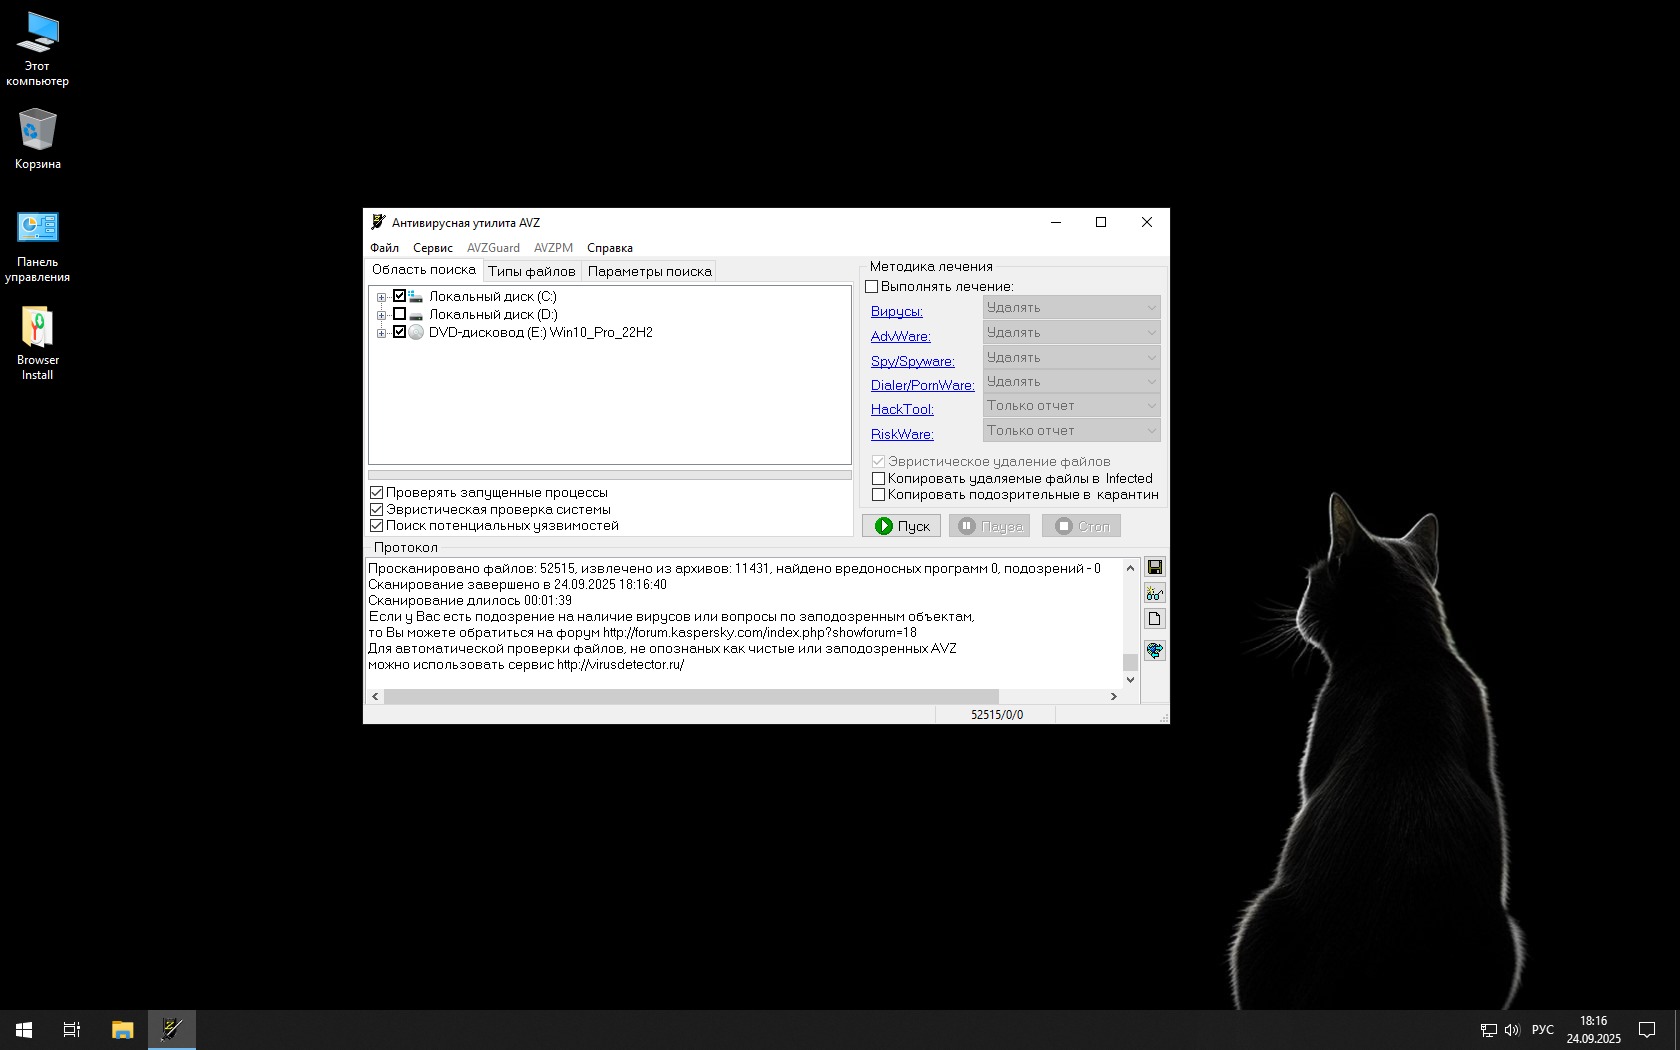The image size is (1680, 1050).
Task: Click the protocol horizontal scrollbar thumb
Action: (x=691, y=696)
